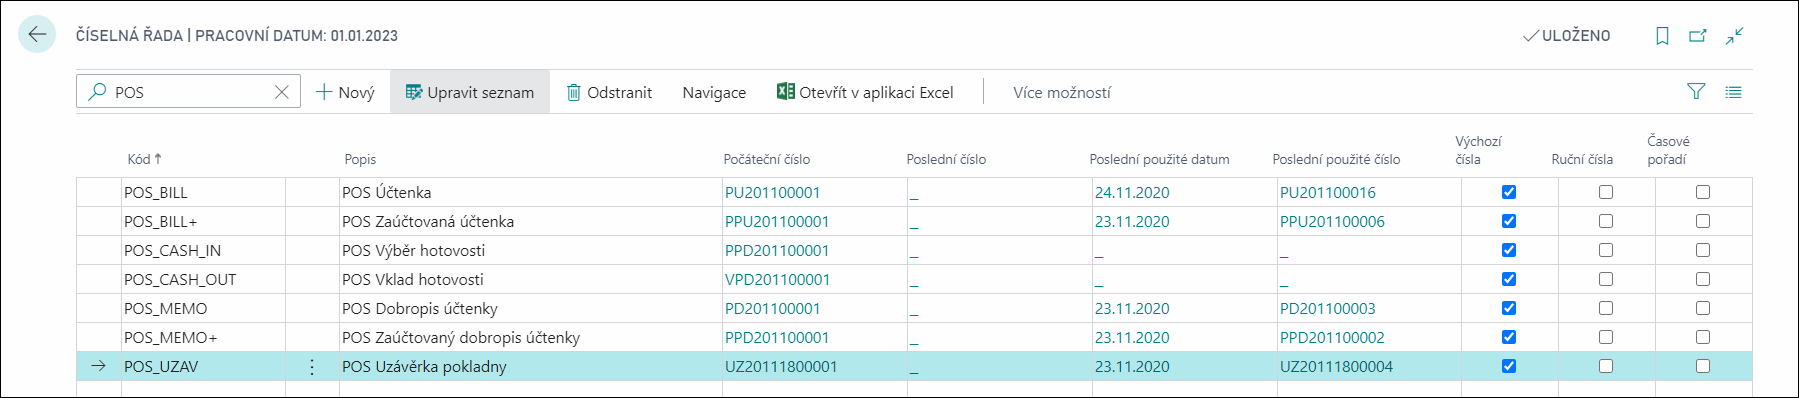Toggle Výchozí čísla checkbox for POS_BILL
The height and width of the screenshot is (398, 1799).
1509,192
